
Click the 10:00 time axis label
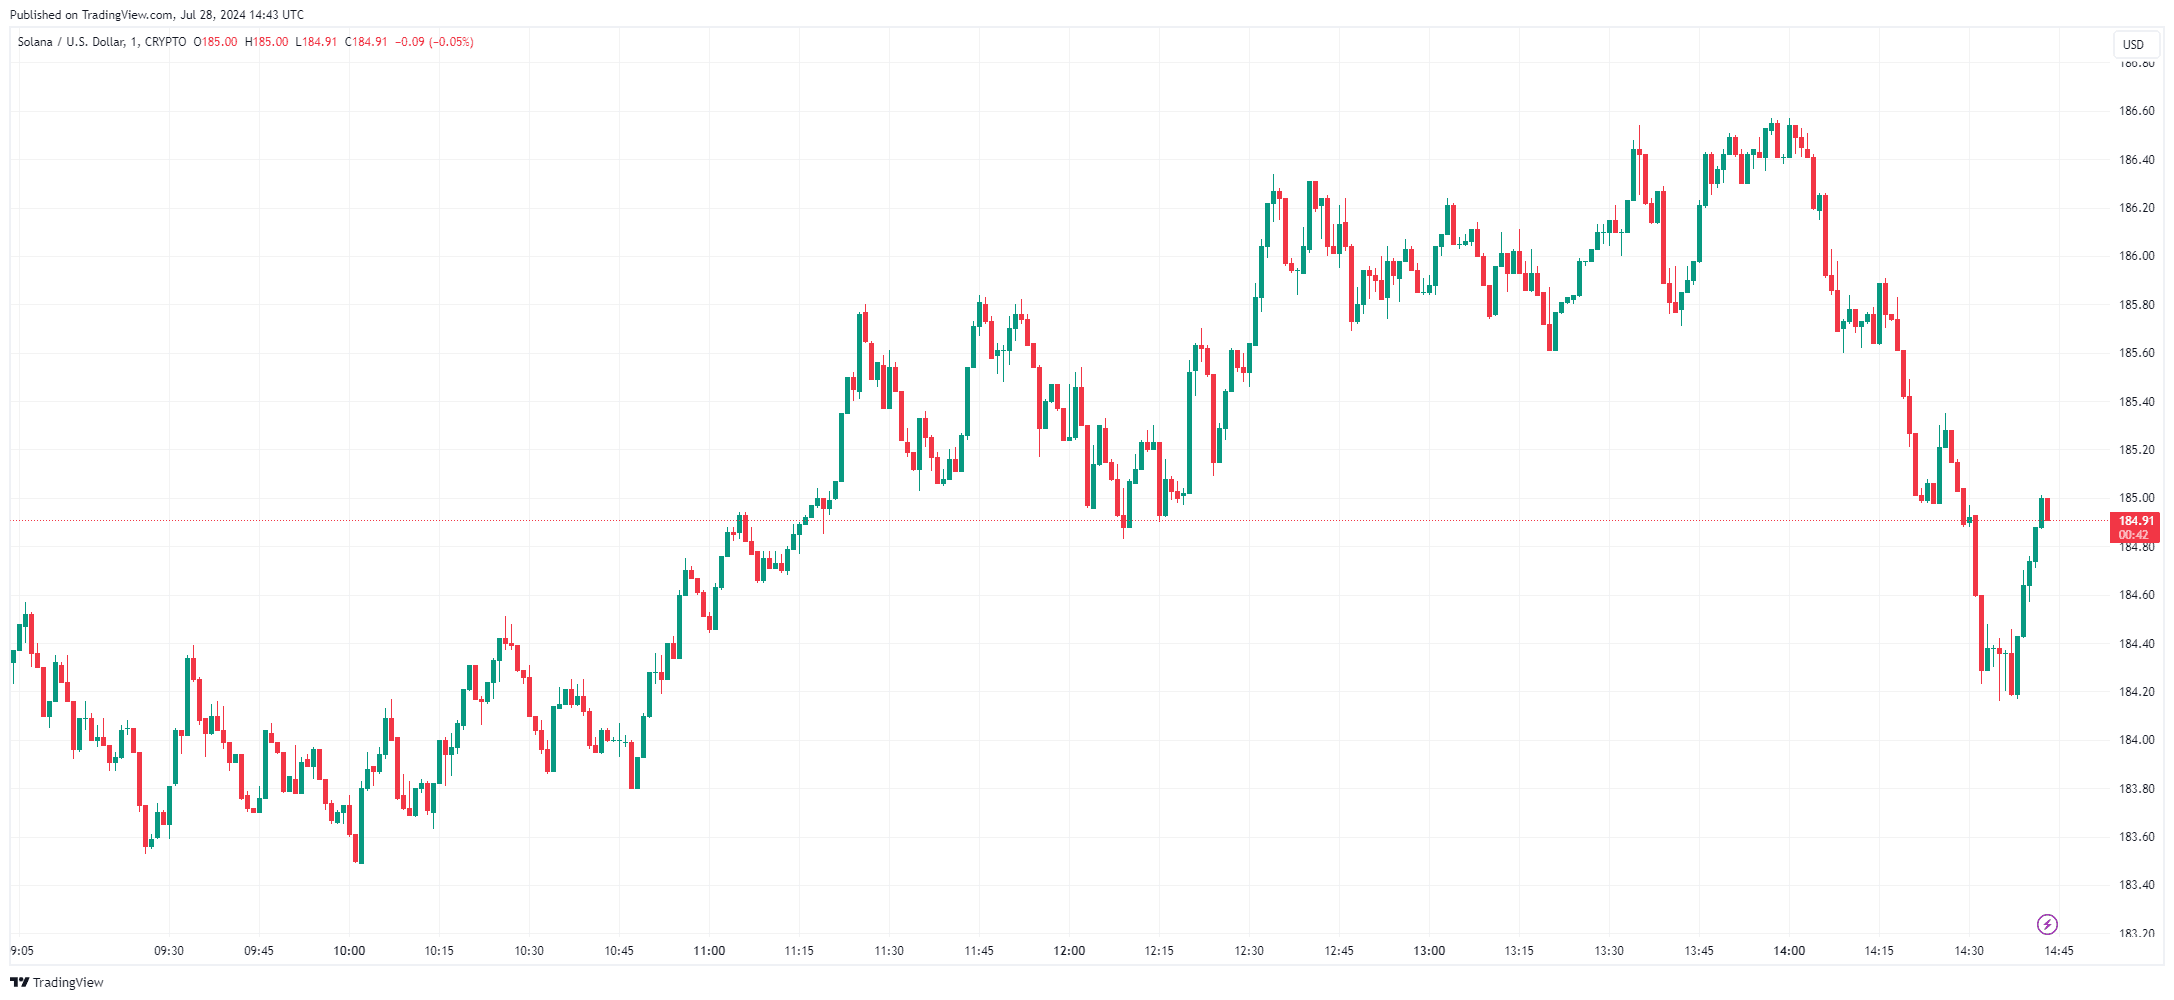pyautogui.click(x=349, y=951)
